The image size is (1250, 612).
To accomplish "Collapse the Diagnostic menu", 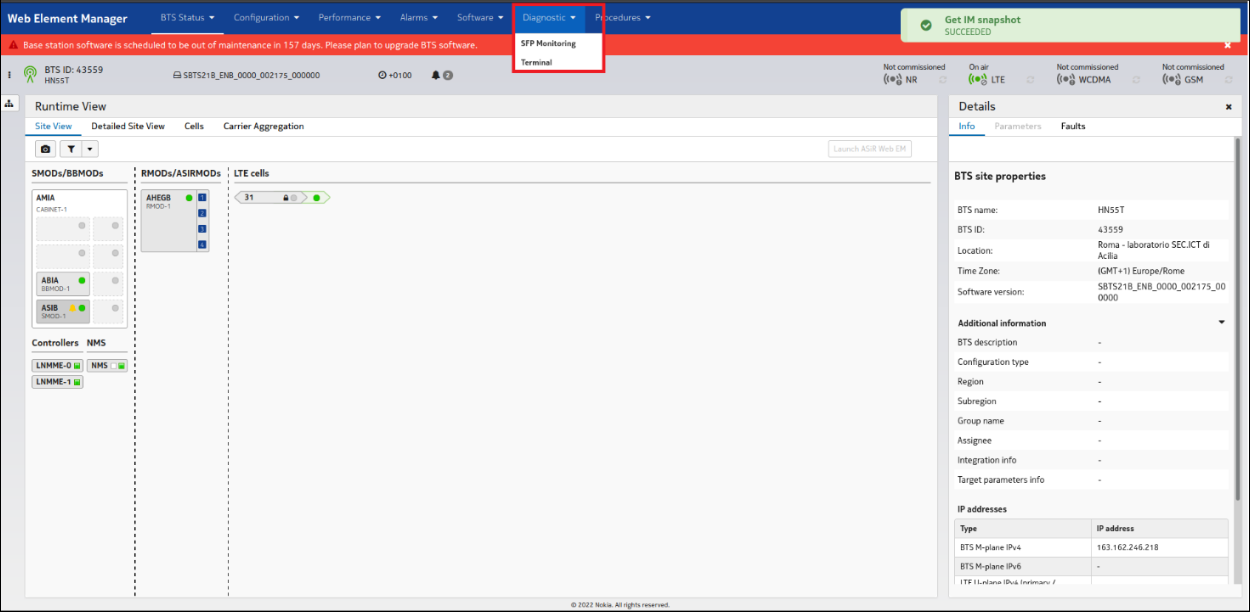I will [549, 17].
